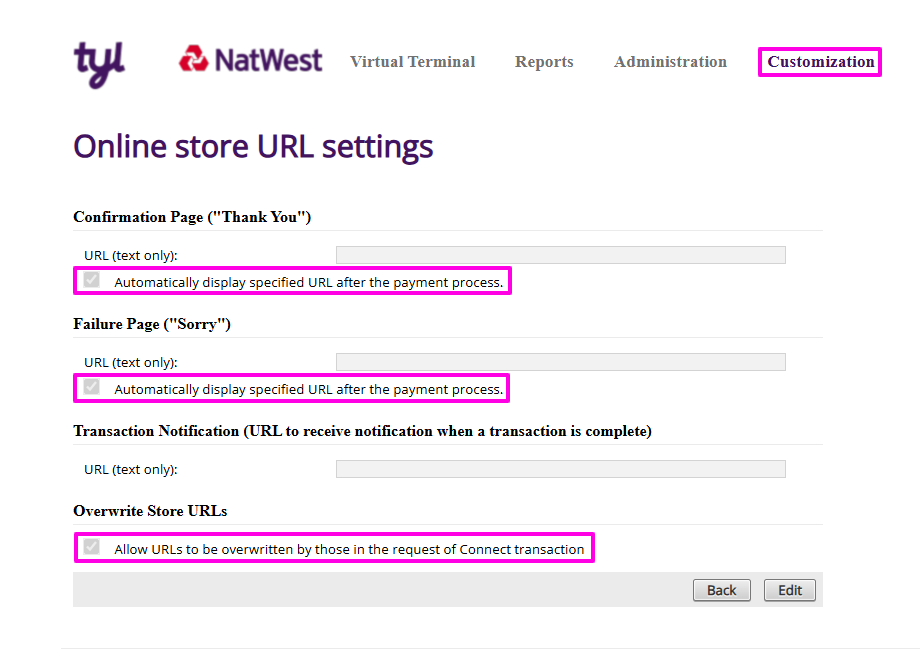Open the Virtual Terminal menu
920x650 pixels.
pos(412,62)
